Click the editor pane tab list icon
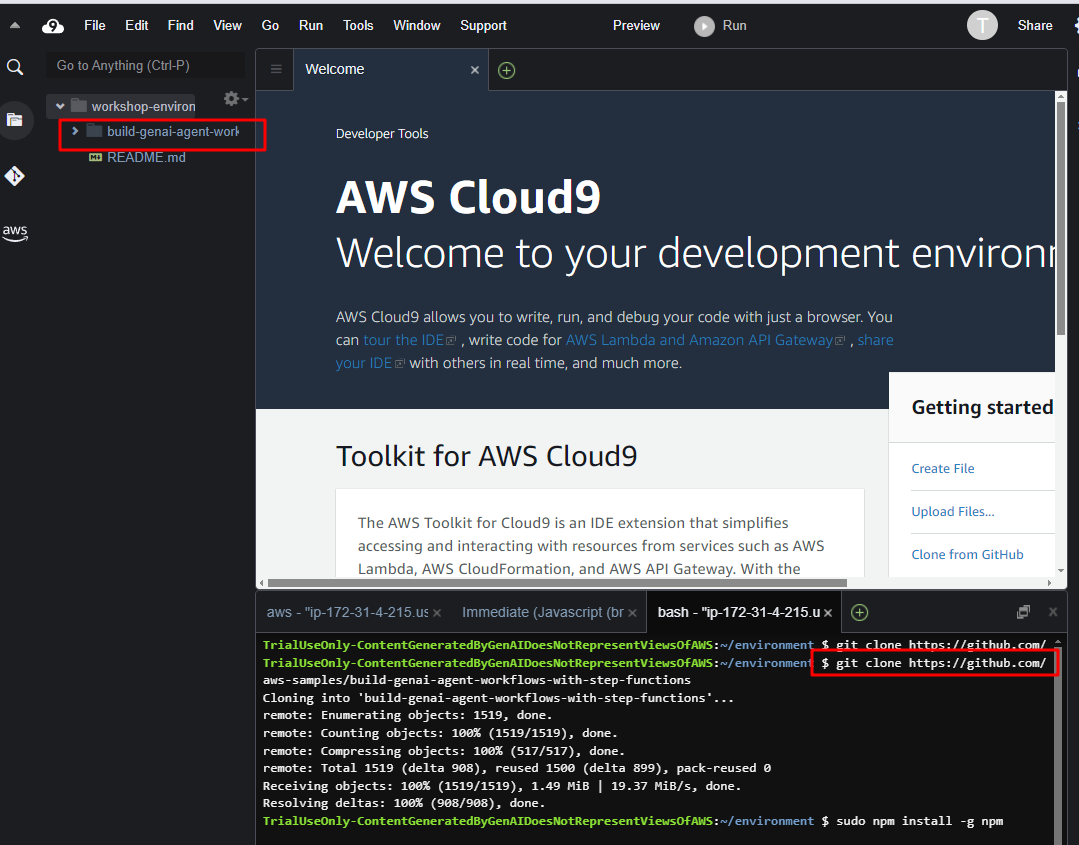Image resolution: width=1079 pixels, height=845 pixels. point(276,69)
